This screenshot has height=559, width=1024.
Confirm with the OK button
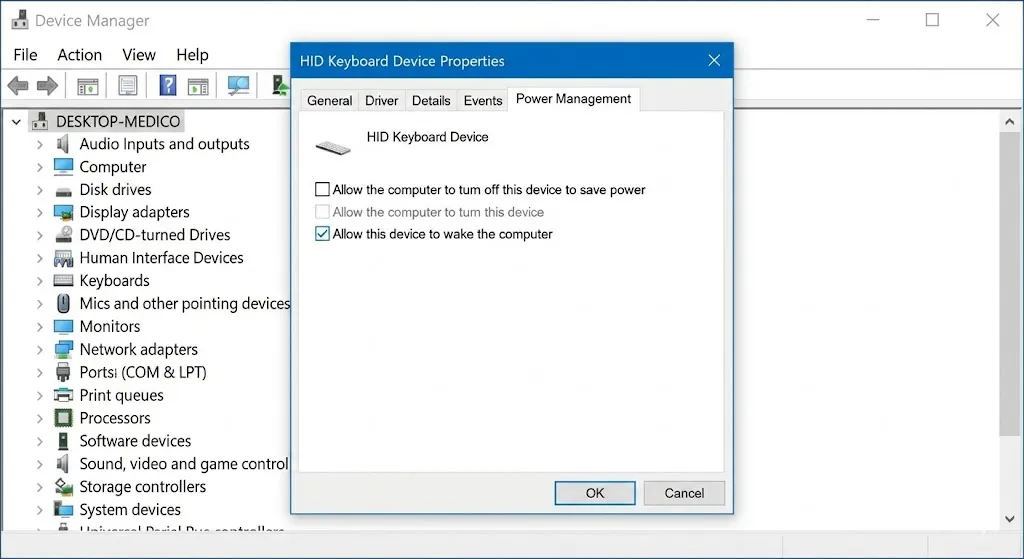pos(595,493)
